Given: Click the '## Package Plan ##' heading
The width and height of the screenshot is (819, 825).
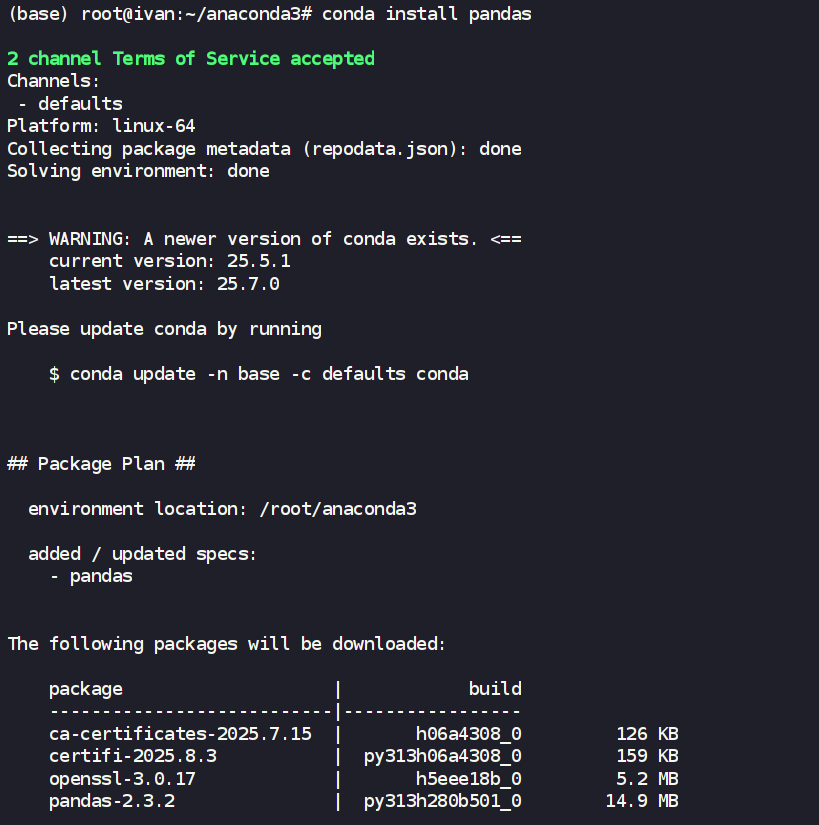Looking at the screenshot, I should point(101,464).
